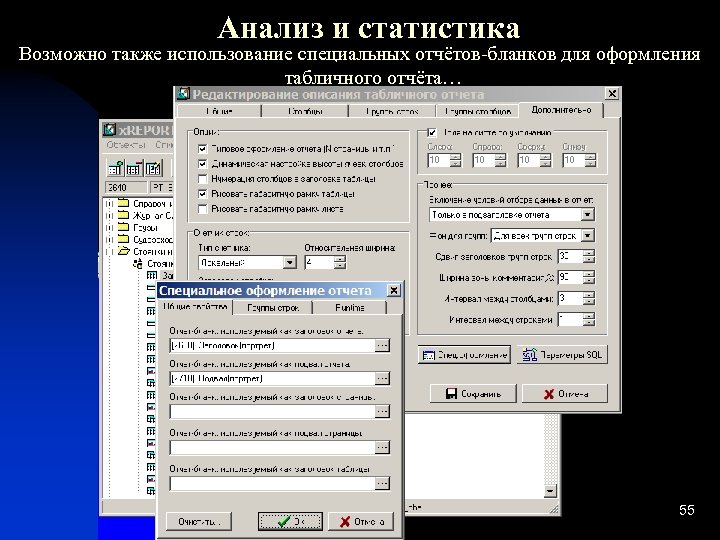Viewport: 720px width, 540px height.
Task: Switch to the Общие tab in report editing dialog
Action: pyautogui.click(x=219, y=111)
